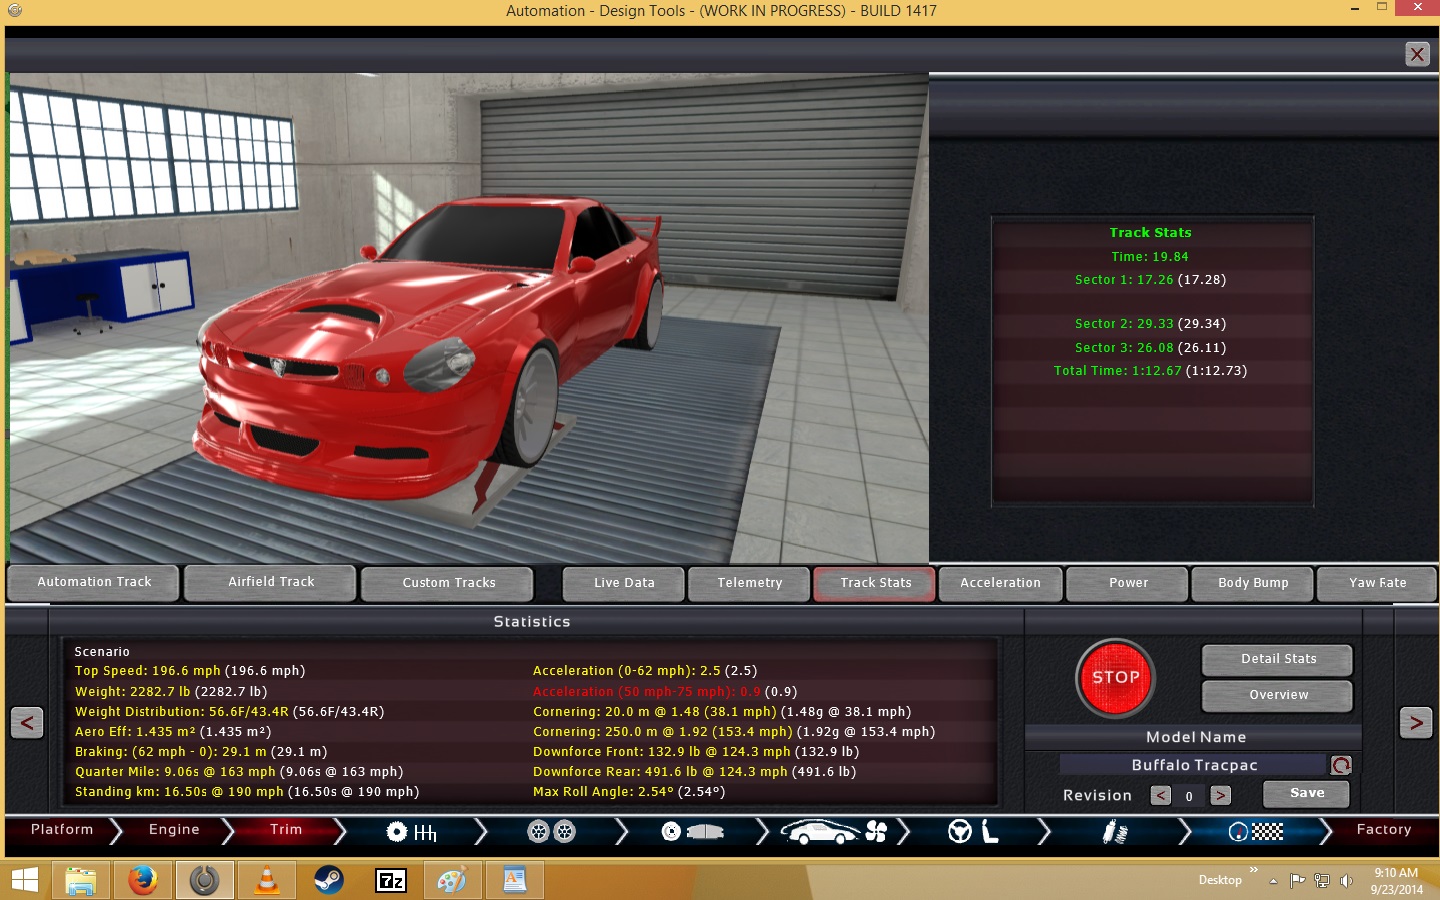Click the Top Speed 196.6 mph statistic
This screenshot has width=1440, height=900.
pyautogui.click(x=190, y=671)
